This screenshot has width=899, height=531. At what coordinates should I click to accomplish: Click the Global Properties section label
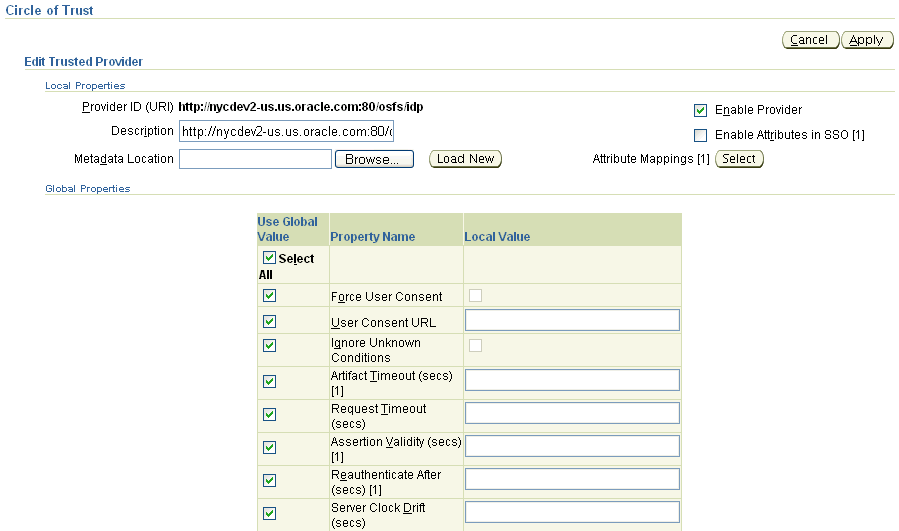tap(88, 189)
